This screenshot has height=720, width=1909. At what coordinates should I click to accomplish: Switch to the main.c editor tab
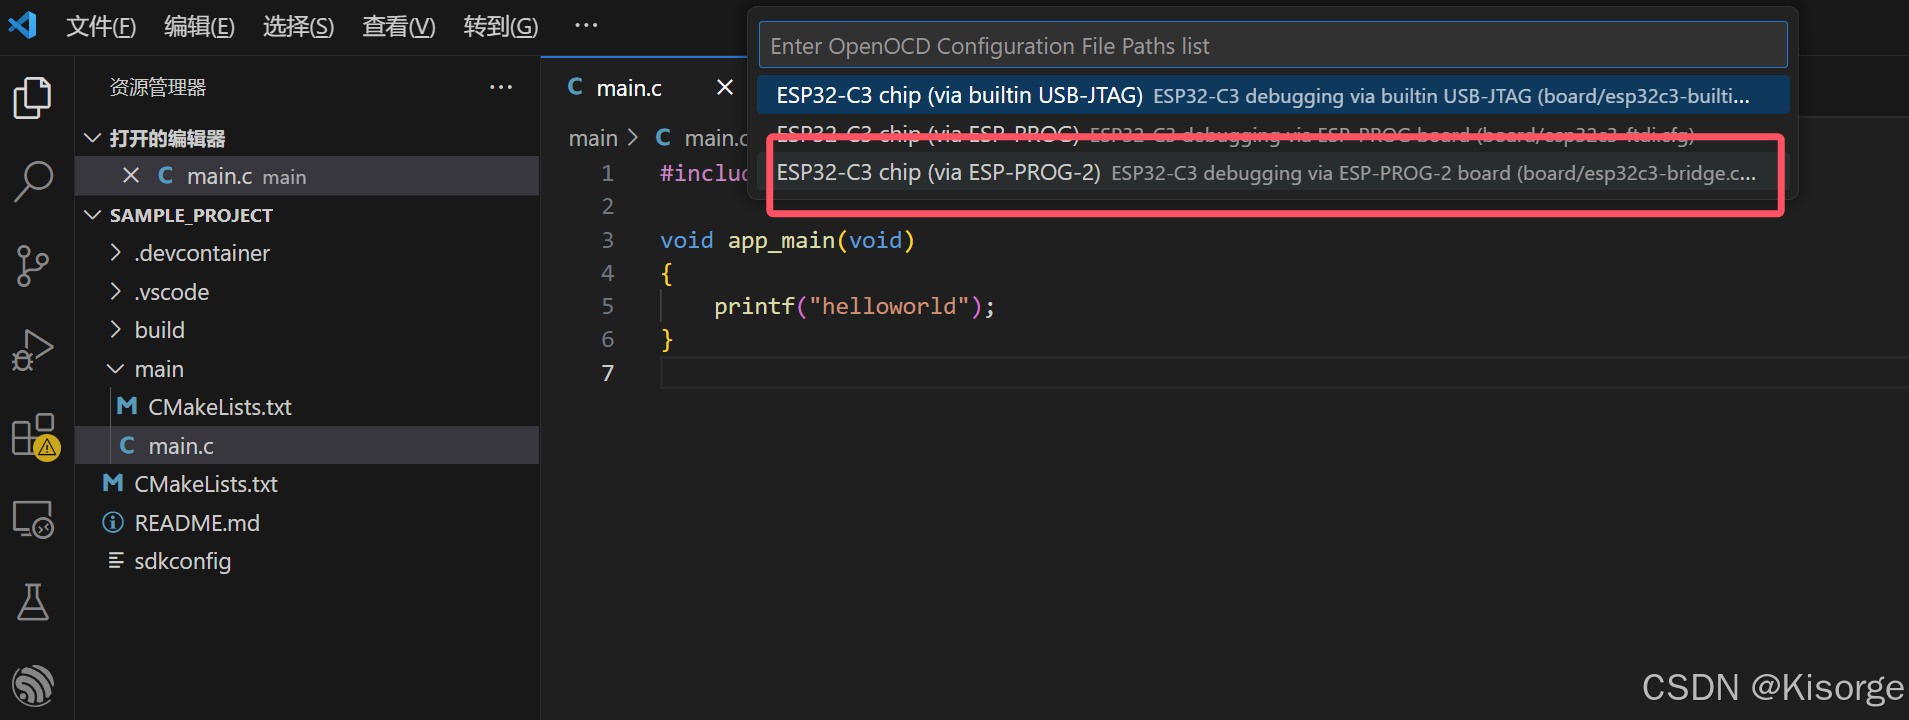[629, 88]
